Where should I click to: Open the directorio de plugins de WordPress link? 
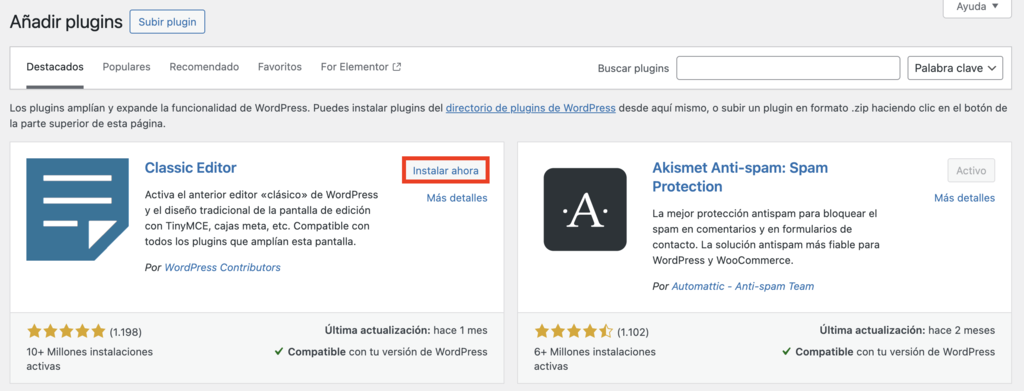[530, 108]
